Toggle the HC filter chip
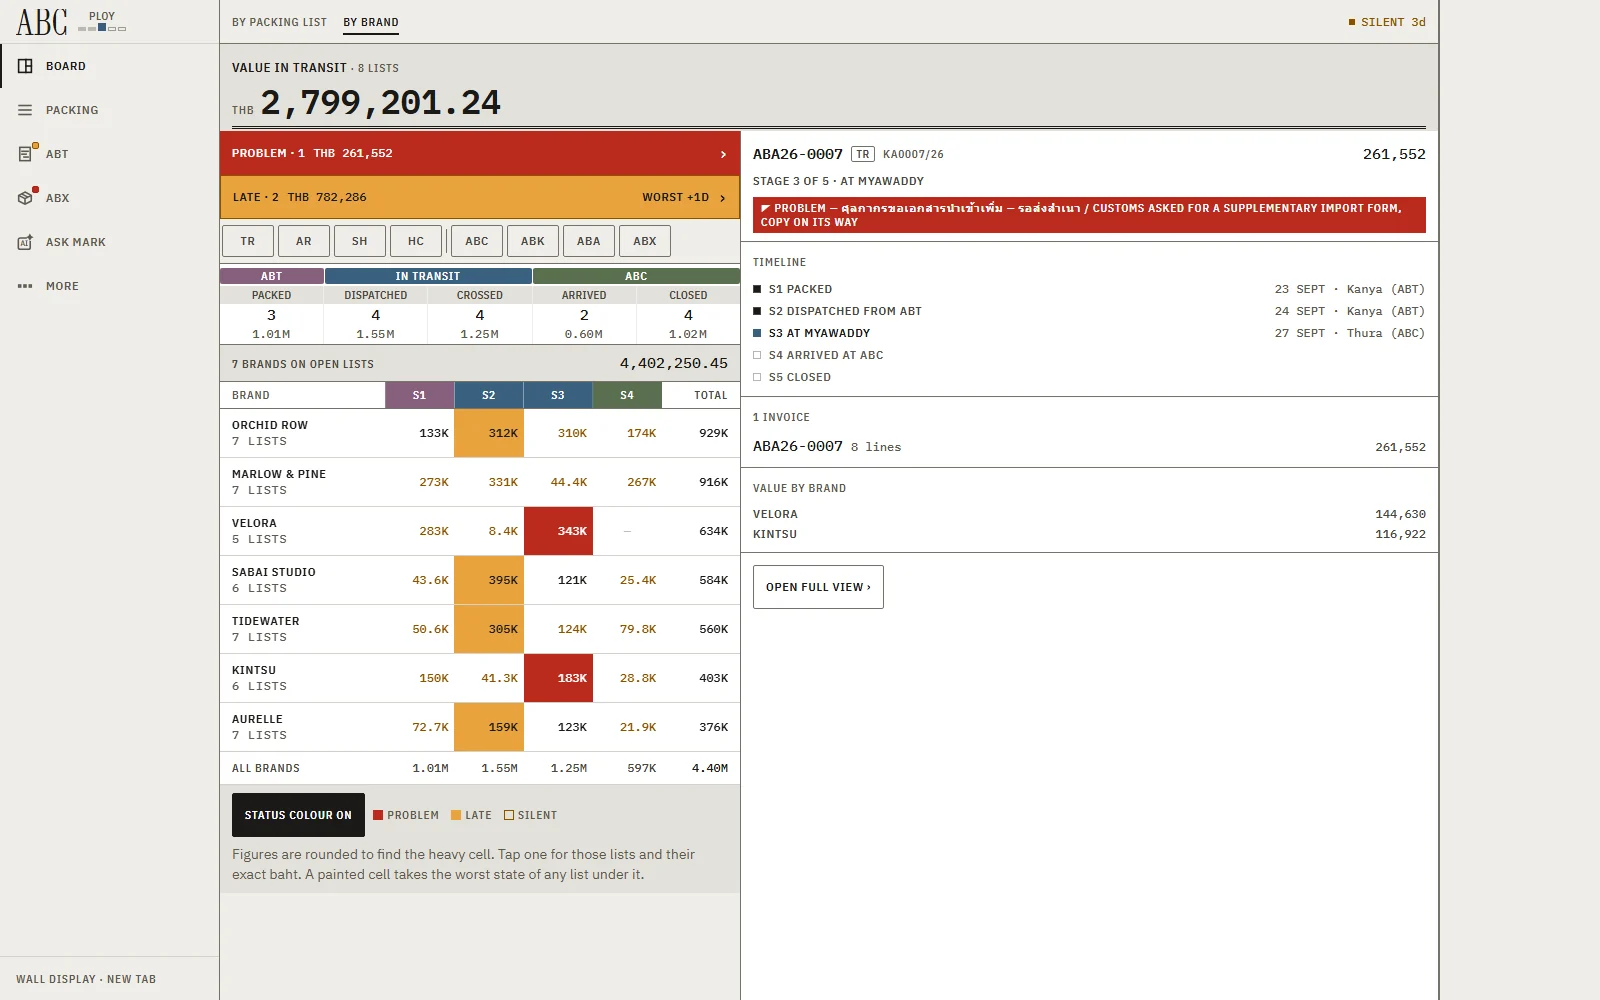1600x1000 pixels. tap(416, 241)
